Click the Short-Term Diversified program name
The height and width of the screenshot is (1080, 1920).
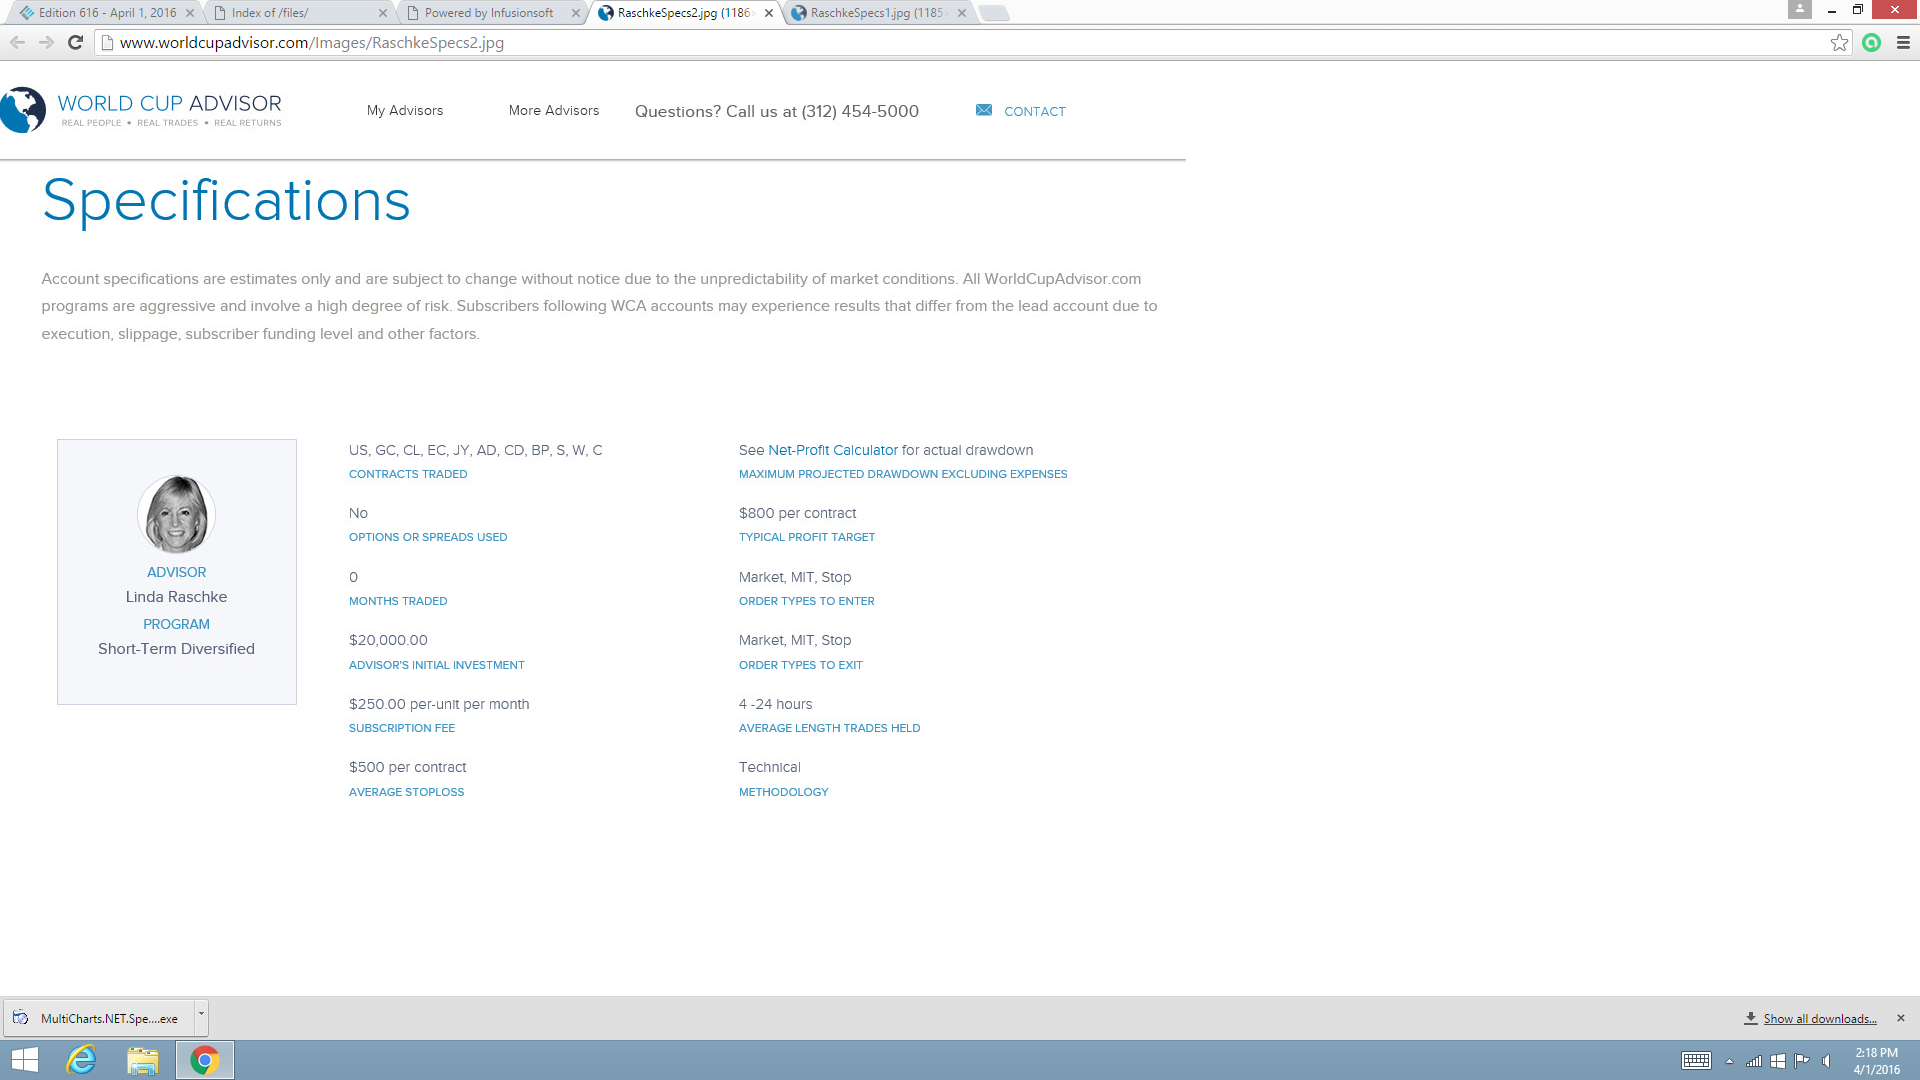coord(177,649)
